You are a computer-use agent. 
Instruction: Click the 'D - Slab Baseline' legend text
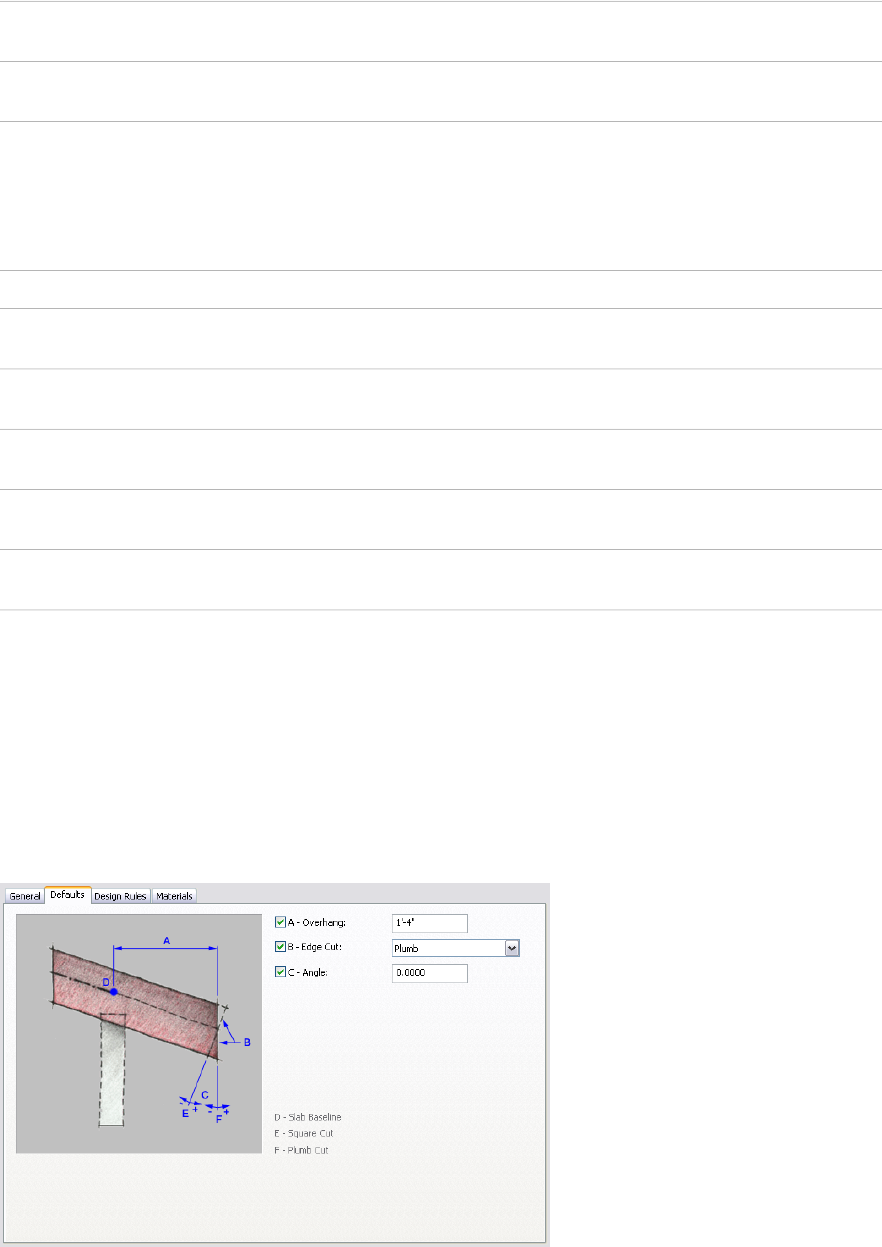(x=308, y=1117)
